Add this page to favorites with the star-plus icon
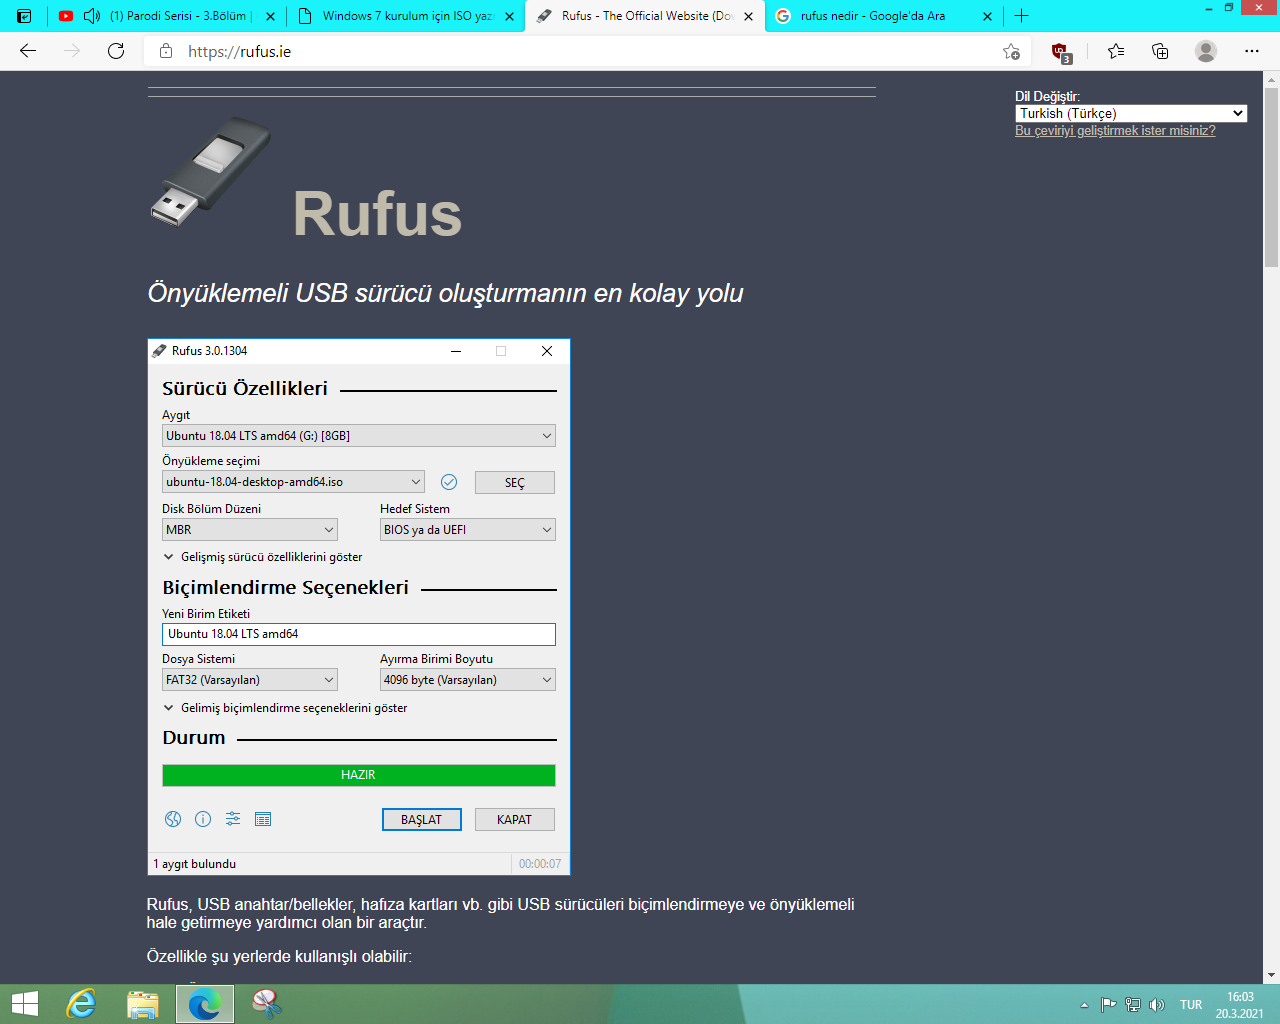The width and height of the screenshot is (1280, 1024). tap(1012, 52)
